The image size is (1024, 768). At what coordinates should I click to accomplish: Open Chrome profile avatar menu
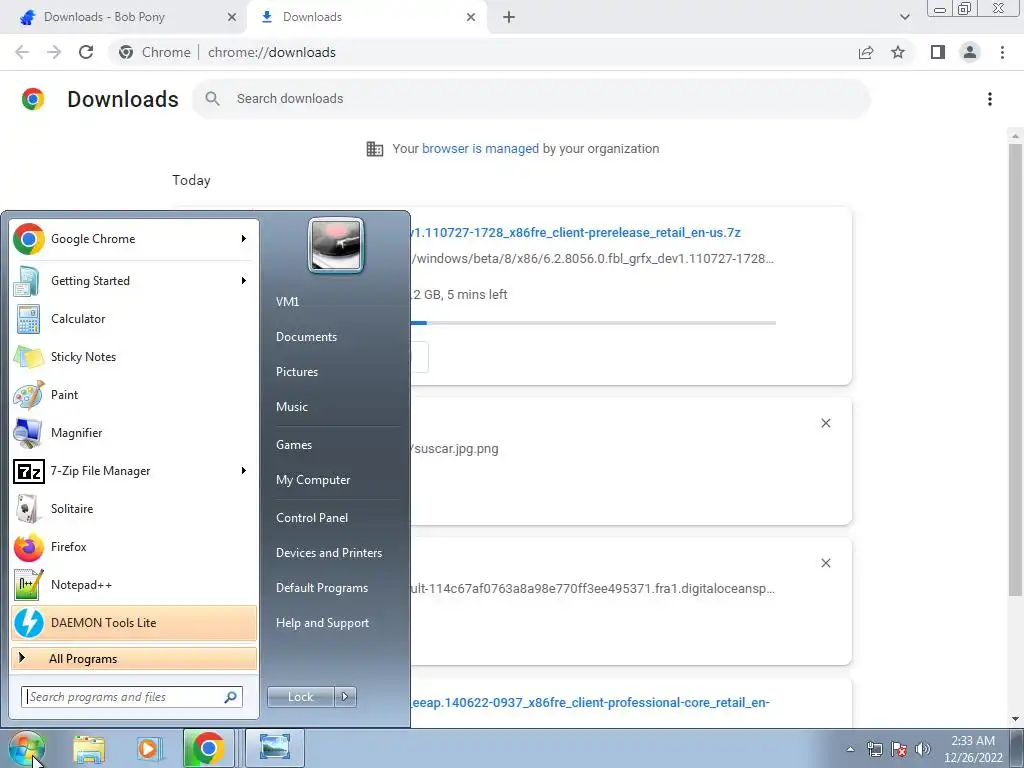pyautogui.click(x=970, y=52)
